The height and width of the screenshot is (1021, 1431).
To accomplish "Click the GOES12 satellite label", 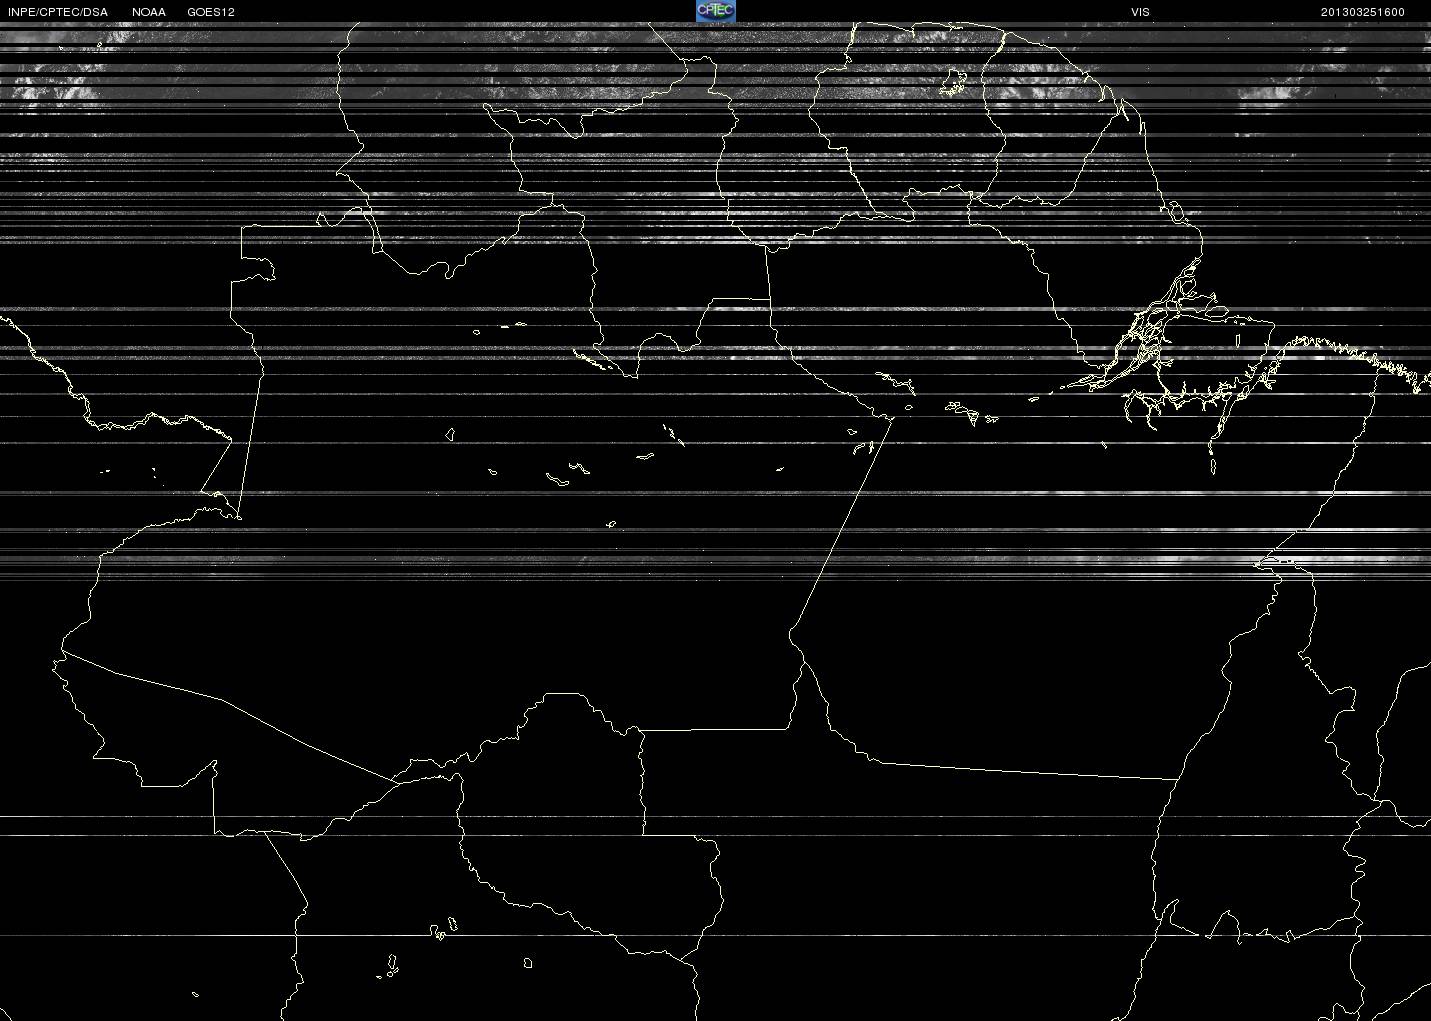I will [211, 12].
